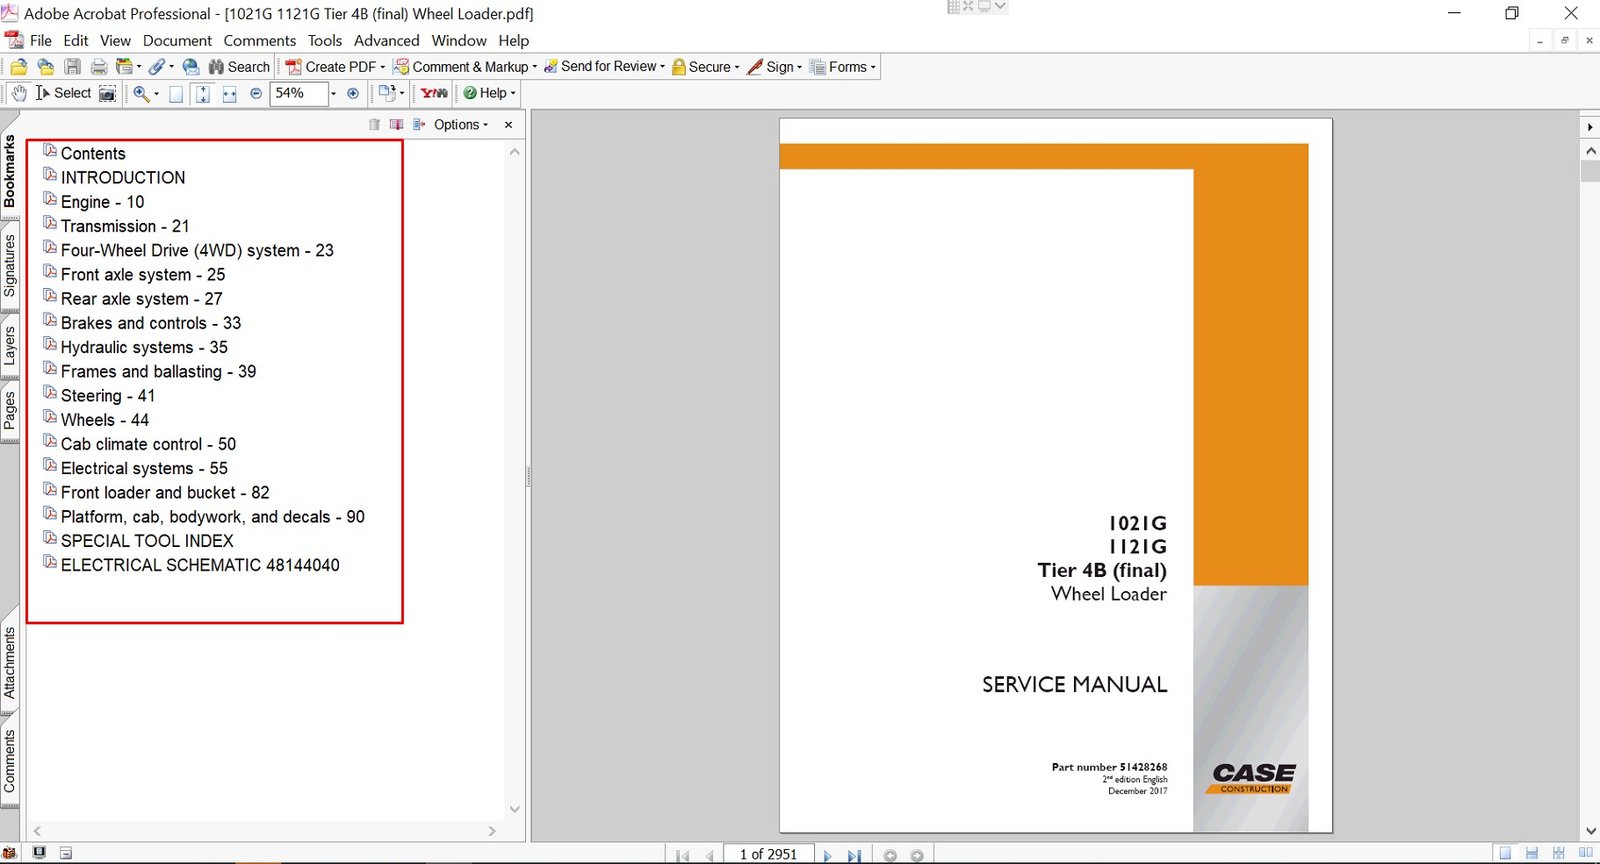Expand the bookmarks Options menu

click(461, 125)
